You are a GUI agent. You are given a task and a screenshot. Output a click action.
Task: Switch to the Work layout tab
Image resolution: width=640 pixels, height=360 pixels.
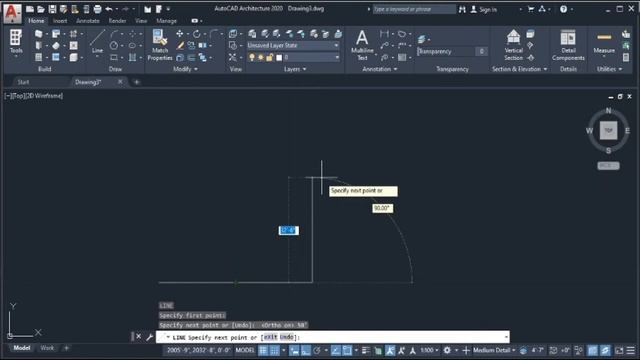pos(47,348)
